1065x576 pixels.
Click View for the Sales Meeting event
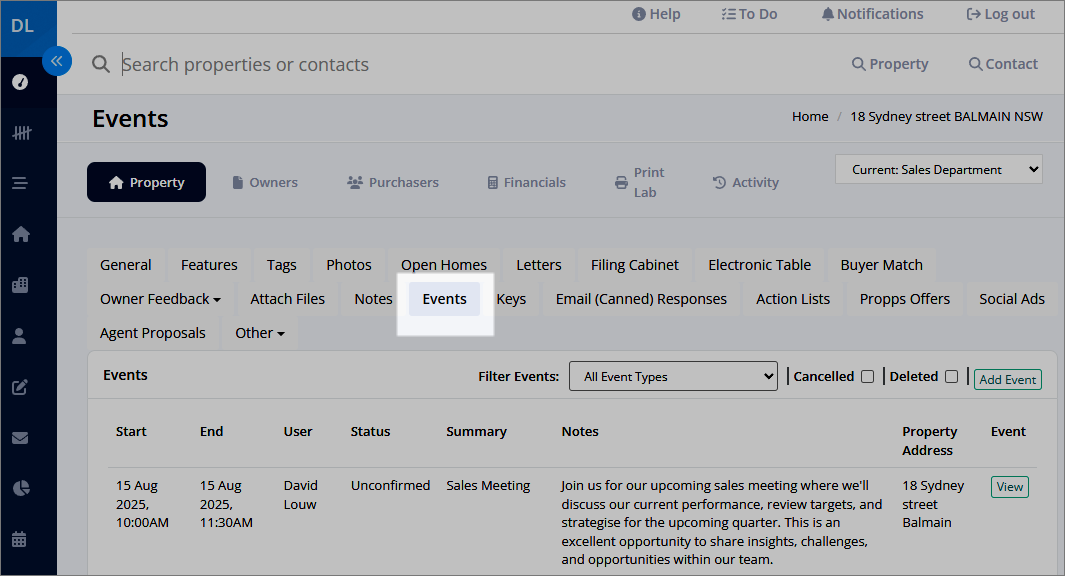tap(1009, 487)
